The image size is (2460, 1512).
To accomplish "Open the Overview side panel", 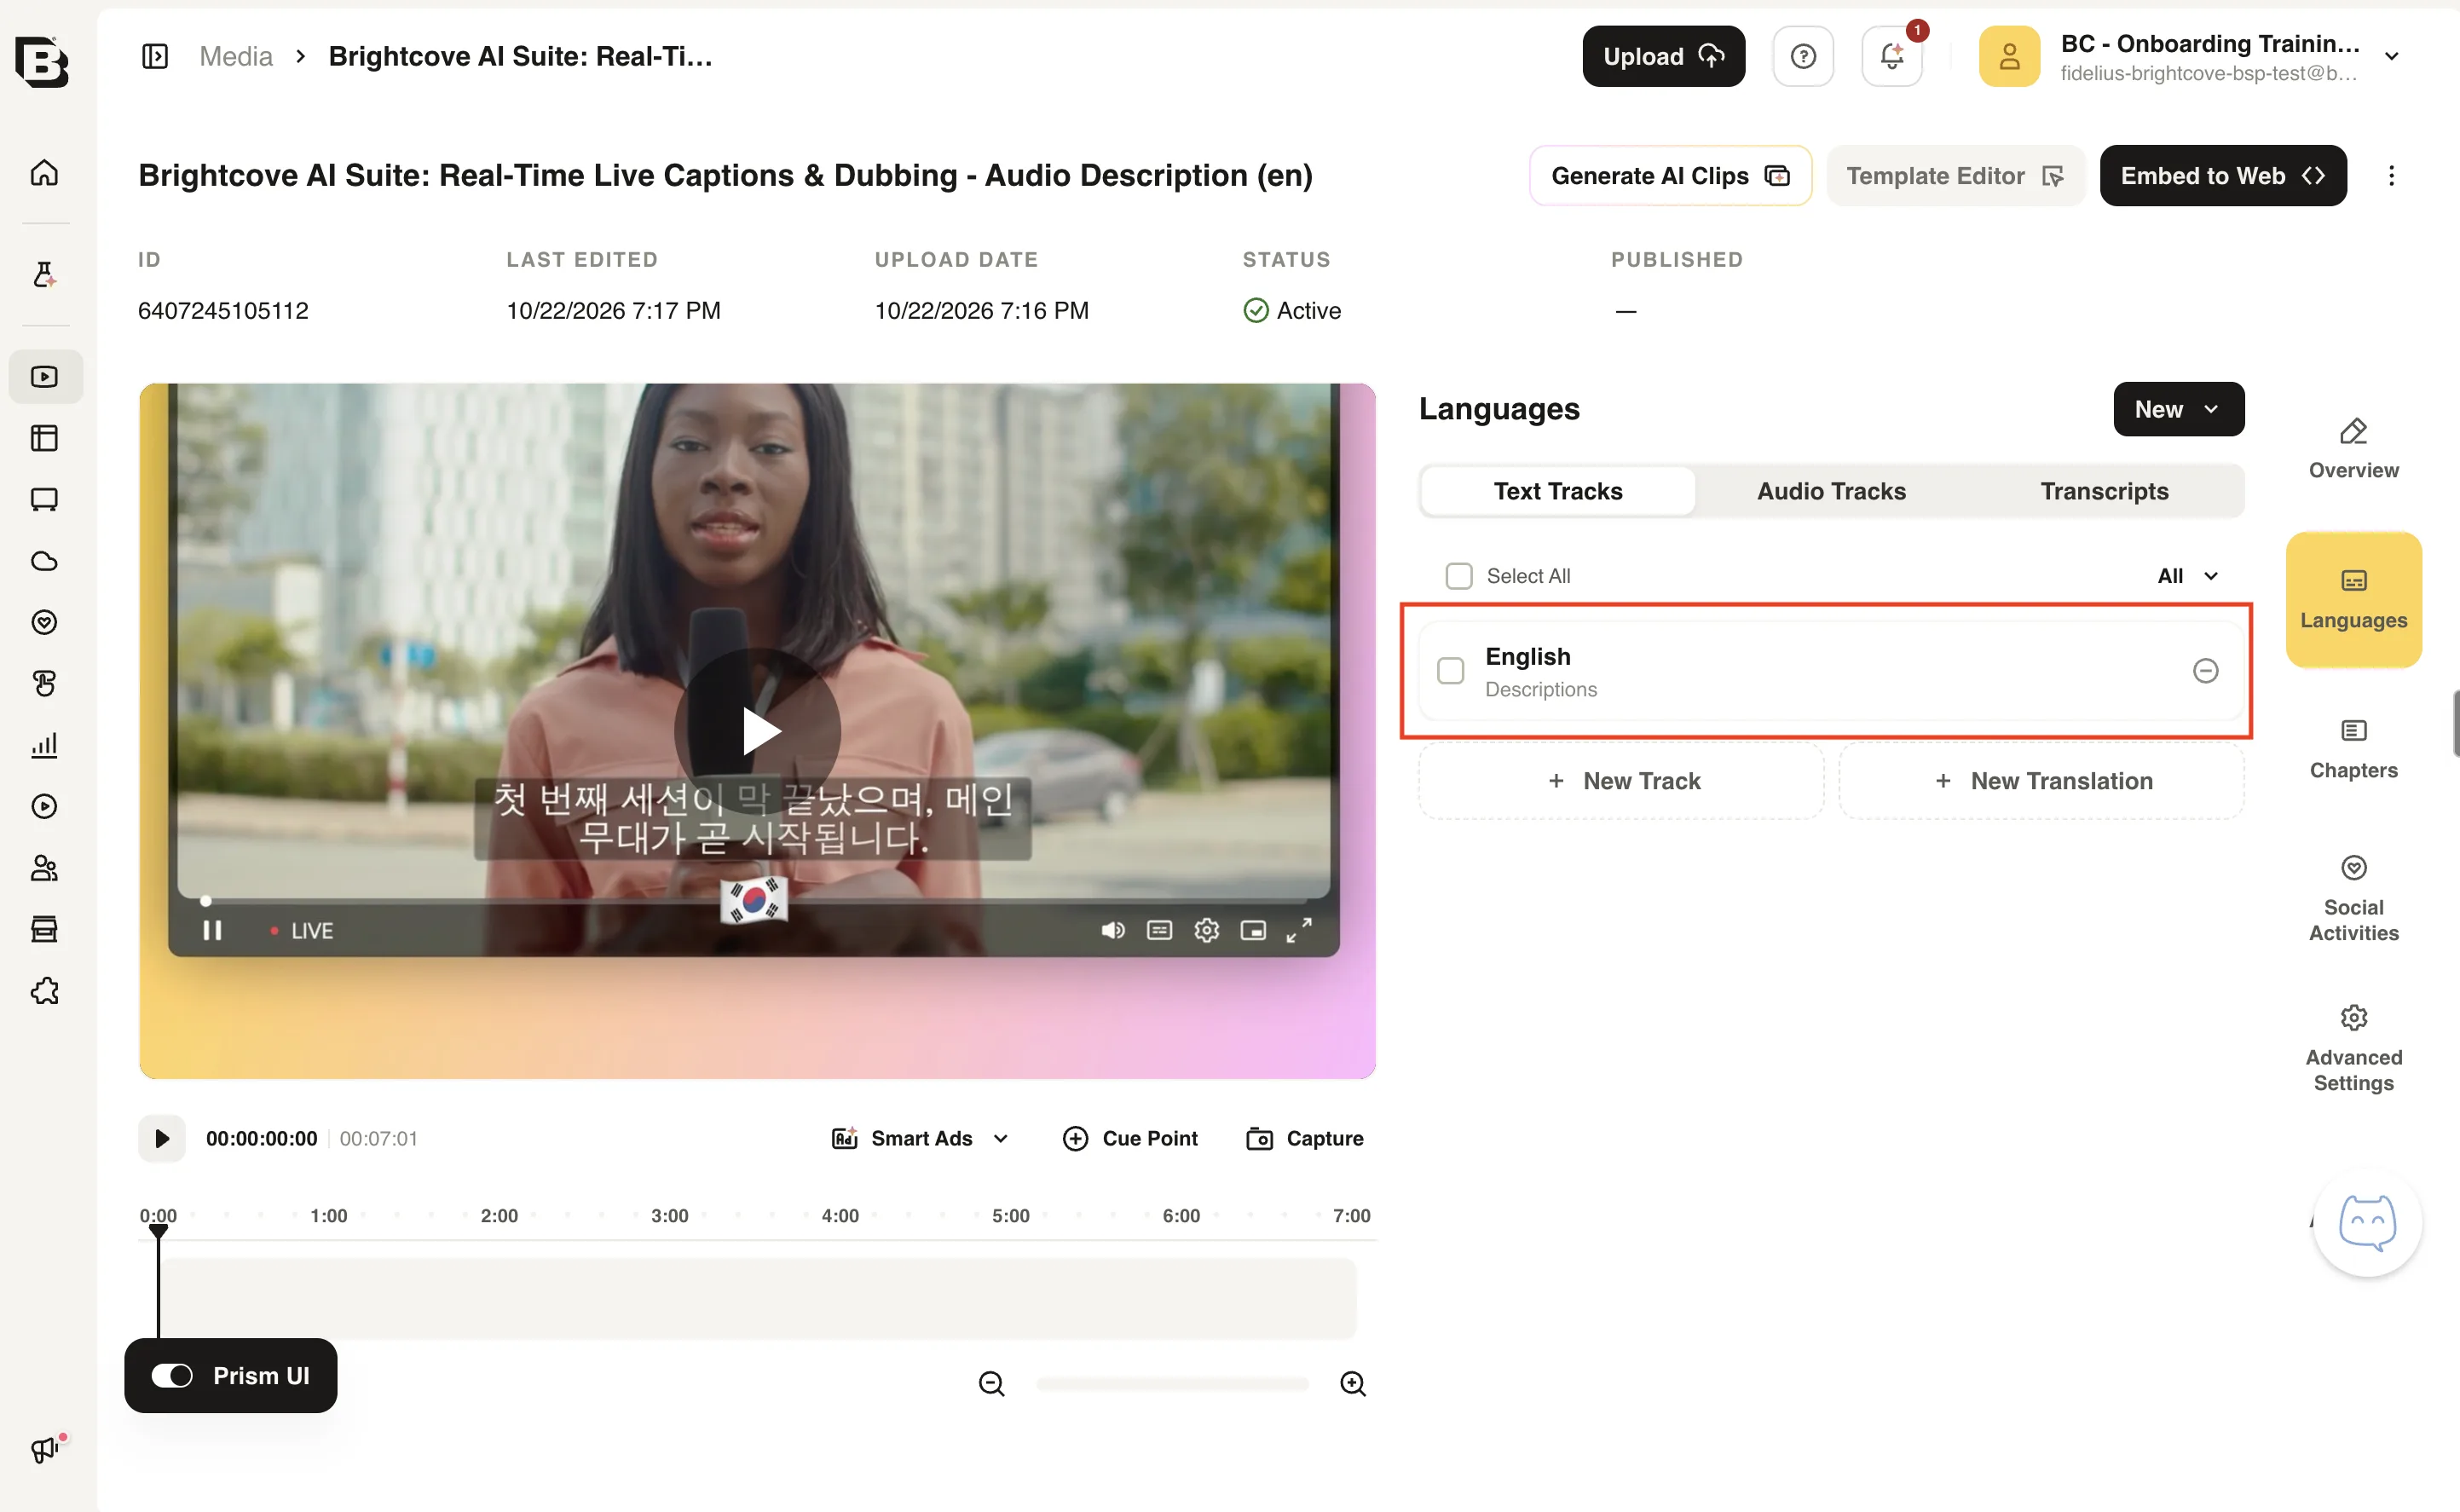I will tap(2353, 449).
